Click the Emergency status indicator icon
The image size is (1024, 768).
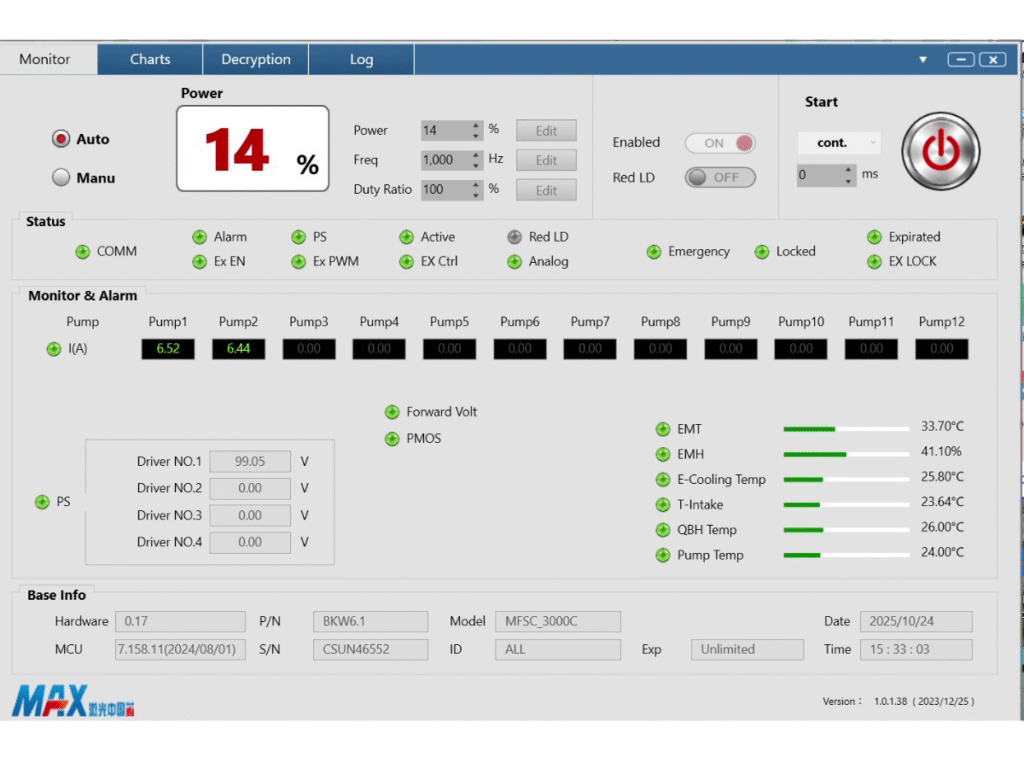click(x=654, y=252)
